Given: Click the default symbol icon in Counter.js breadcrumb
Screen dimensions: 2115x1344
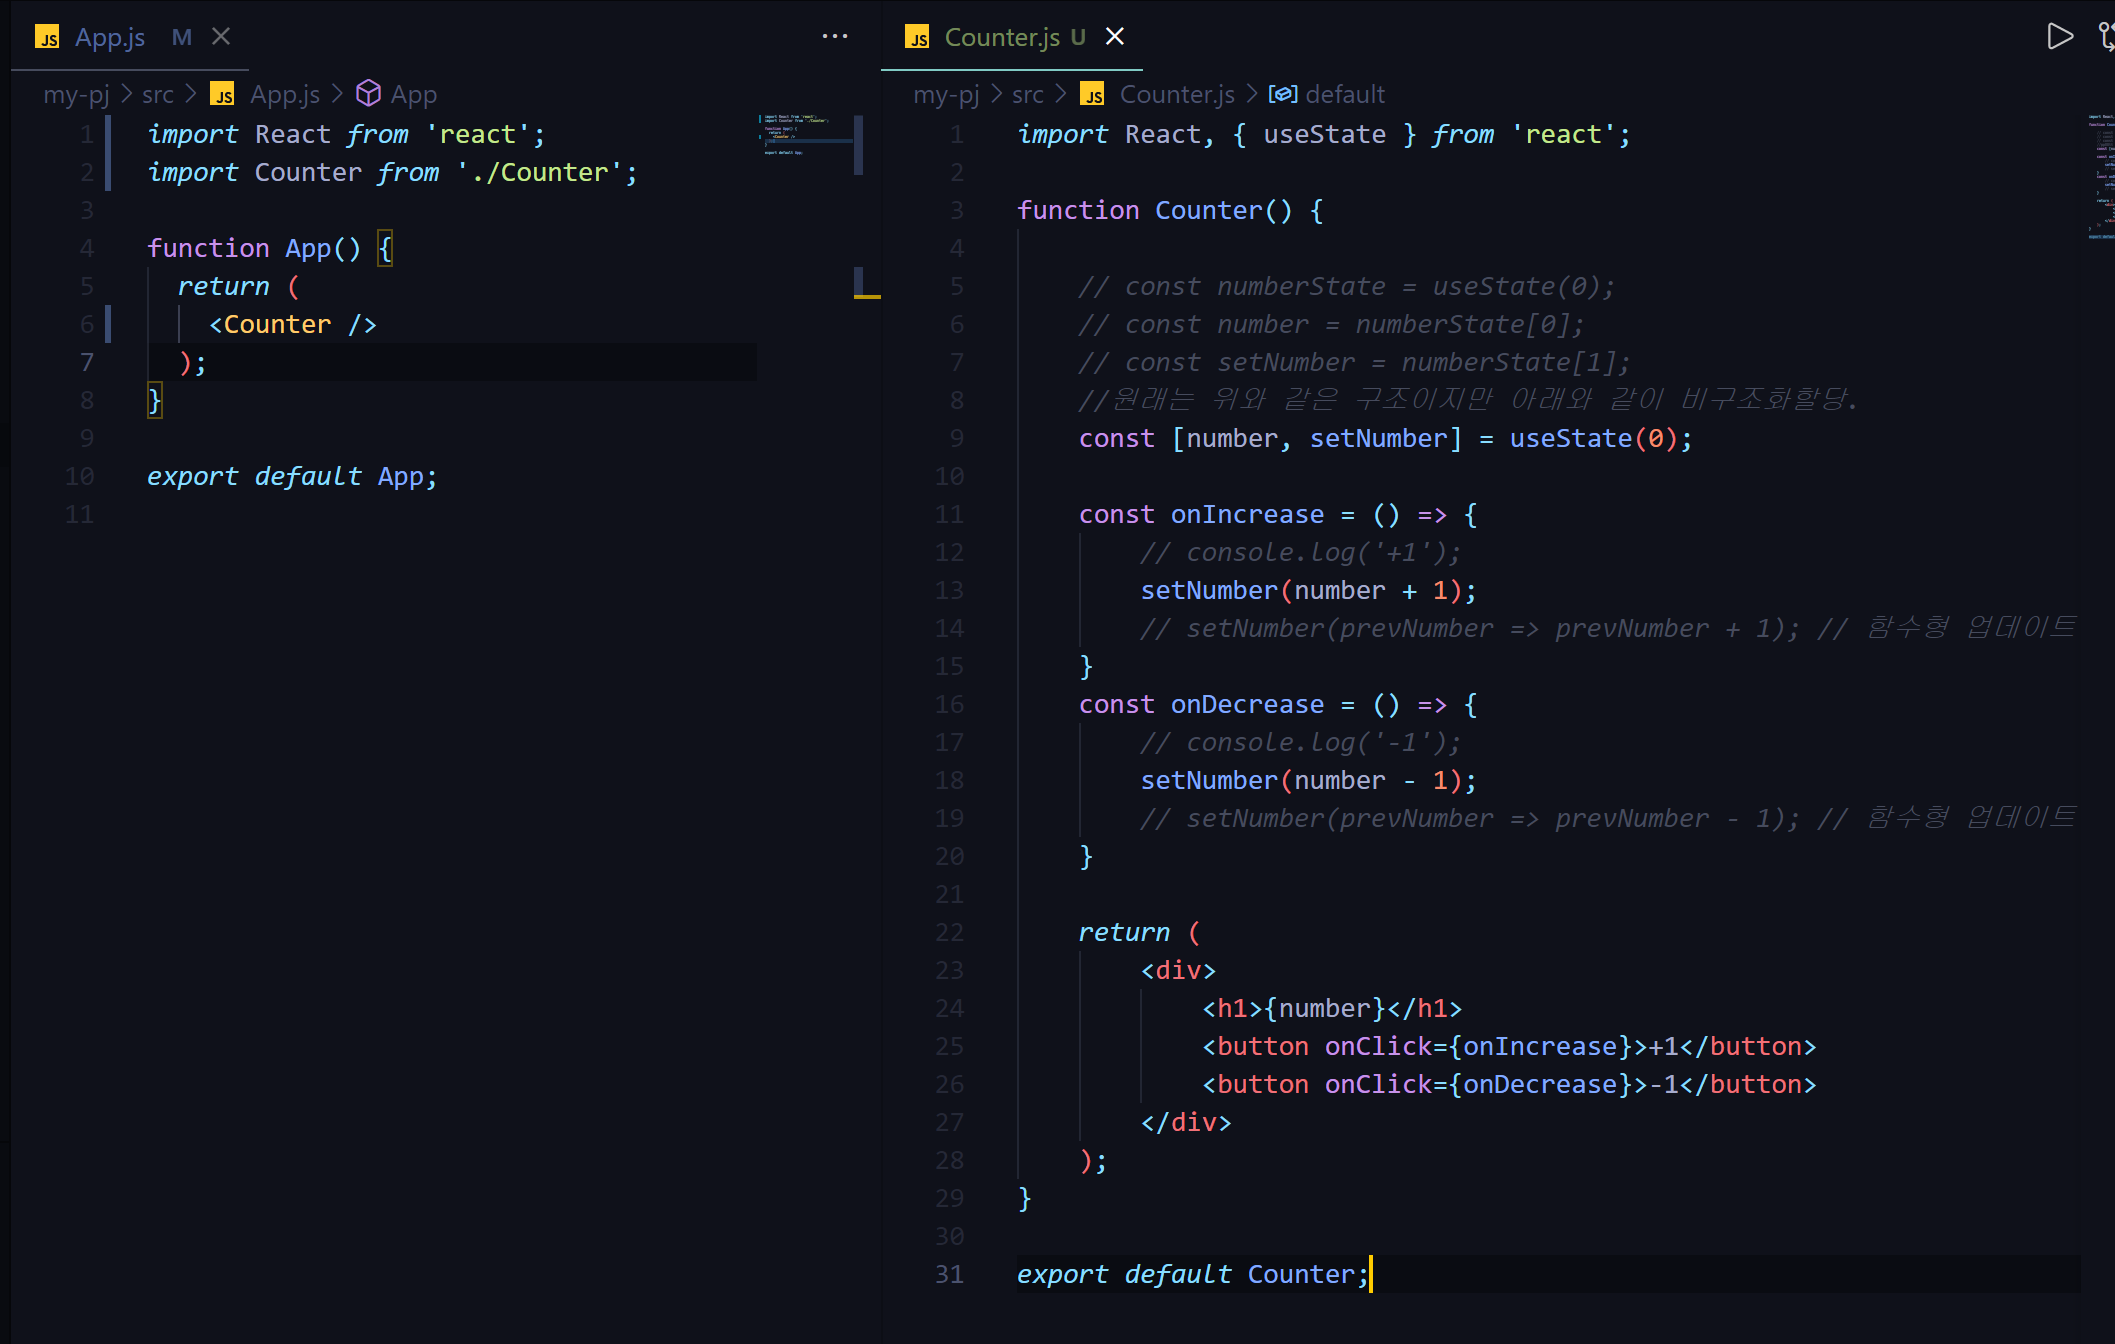Looking at the screenshot, I should click(x=1282, y=95).
